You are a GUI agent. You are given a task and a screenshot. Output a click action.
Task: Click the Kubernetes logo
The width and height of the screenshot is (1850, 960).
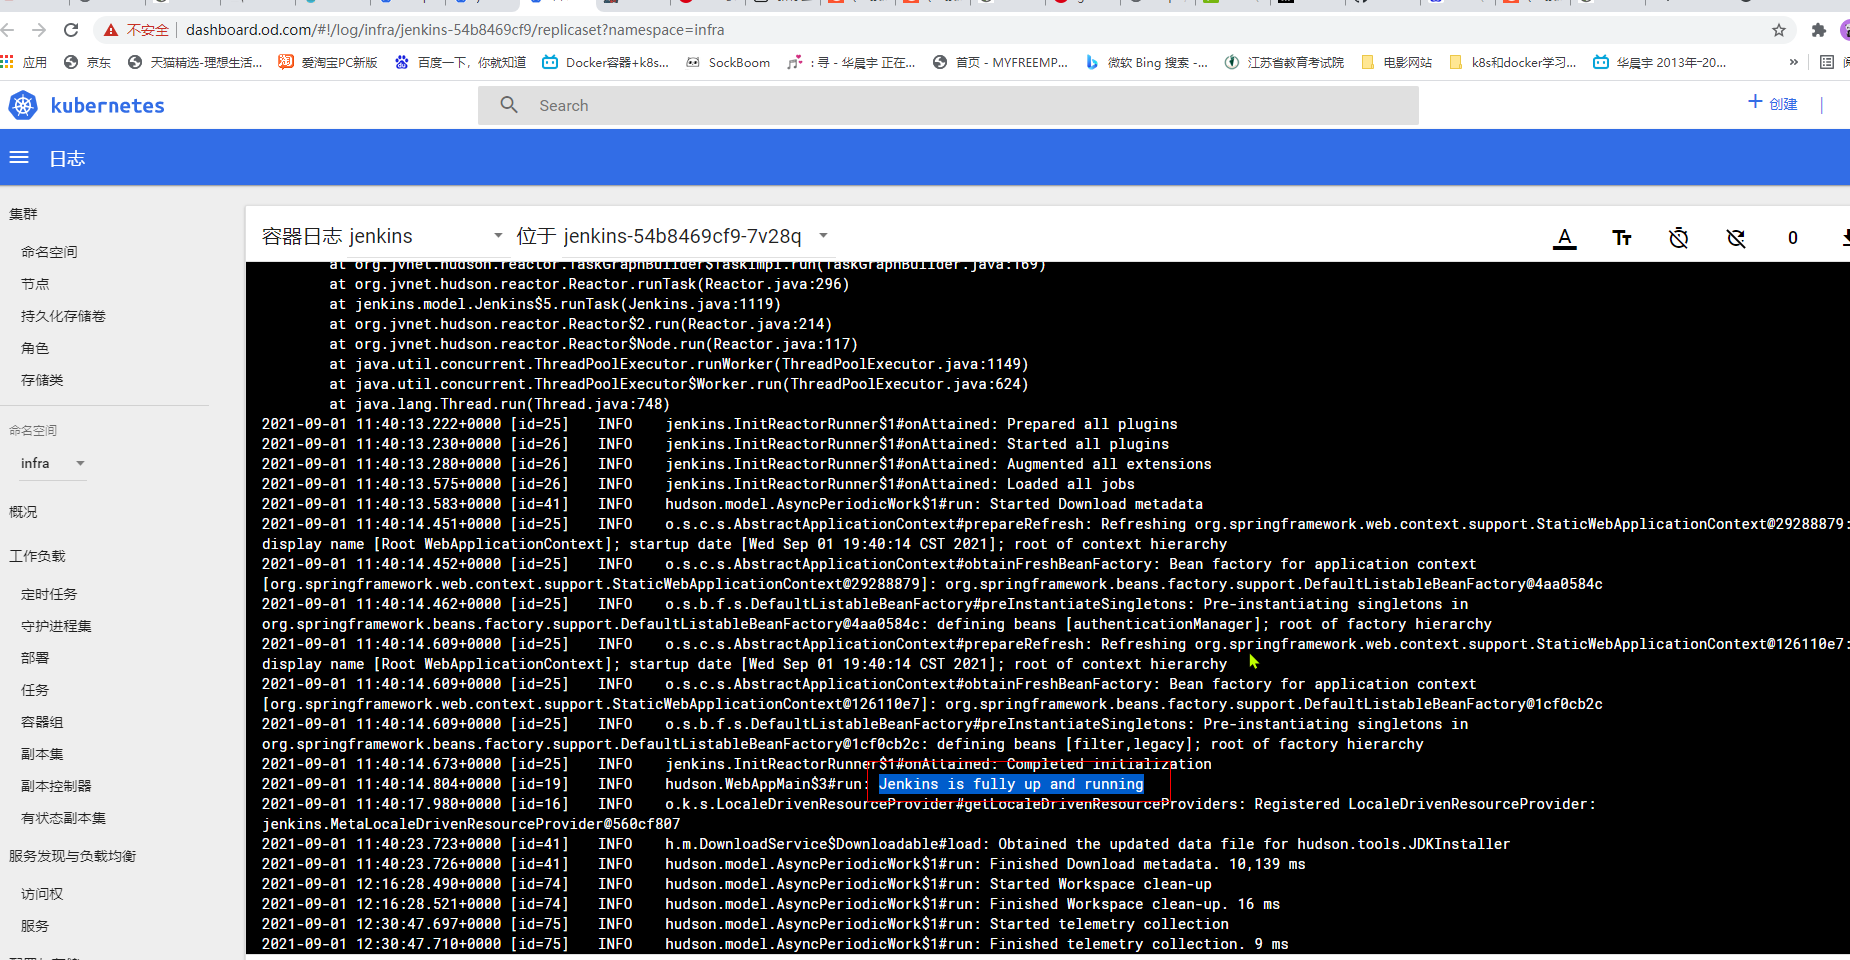23,105
